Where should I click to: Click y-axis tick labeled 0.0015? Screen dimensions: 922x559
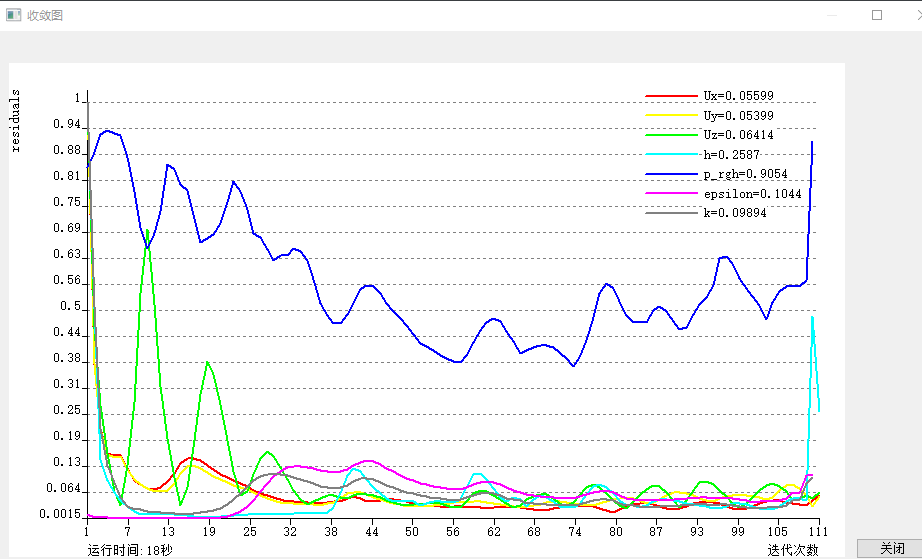[62, 514]
